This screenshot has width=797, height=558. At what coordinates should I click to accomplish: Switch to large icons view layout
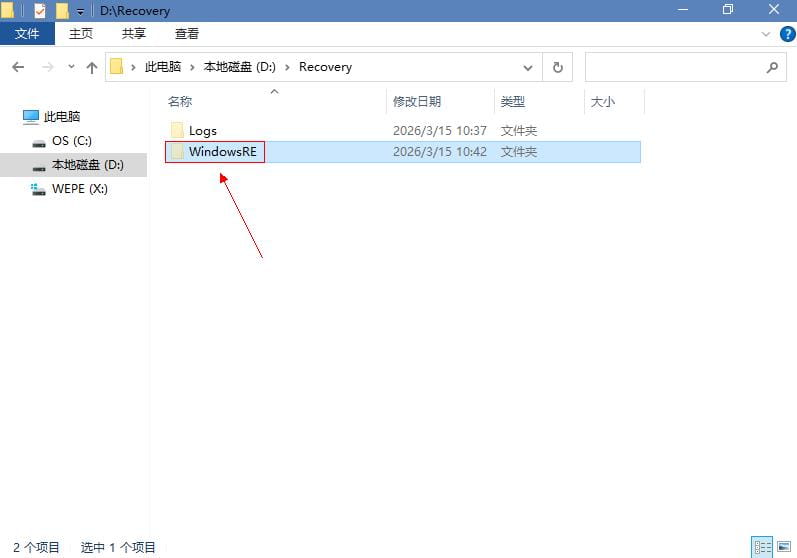click(784, 547)
